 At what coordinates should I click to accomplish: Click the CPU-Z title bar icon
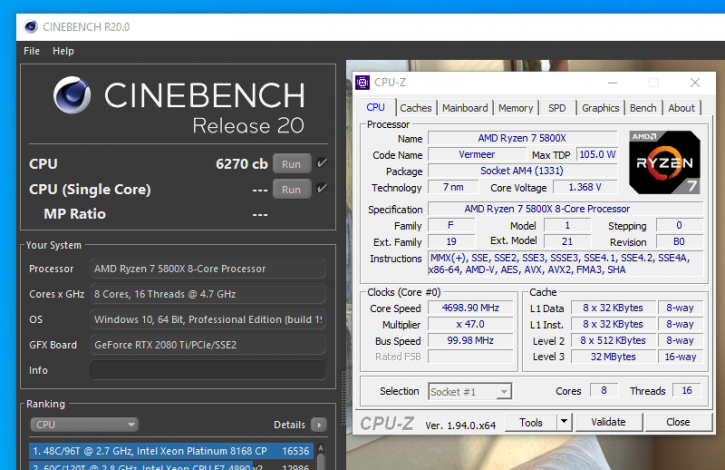tap(361, 82)
